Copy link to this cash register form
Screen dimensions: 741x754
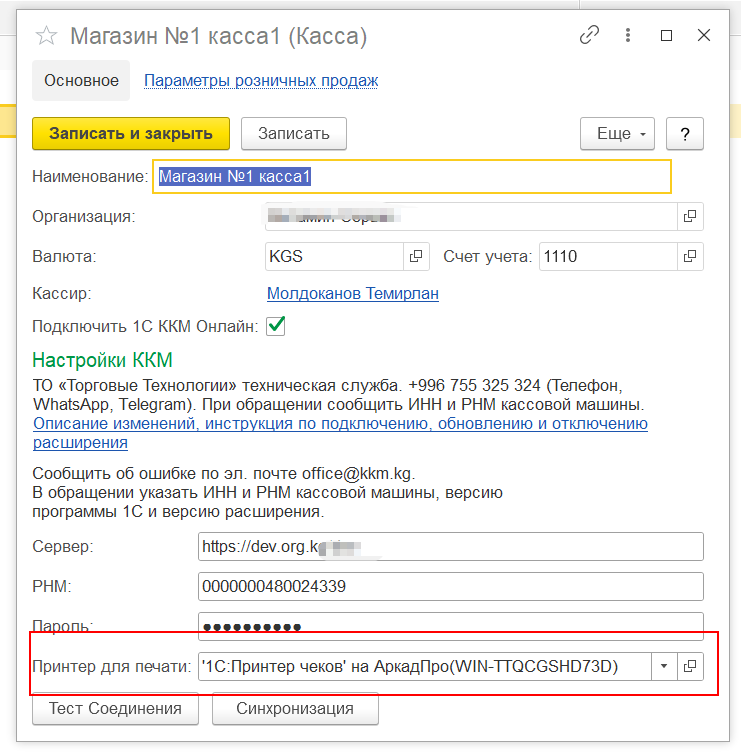point(590,35)
